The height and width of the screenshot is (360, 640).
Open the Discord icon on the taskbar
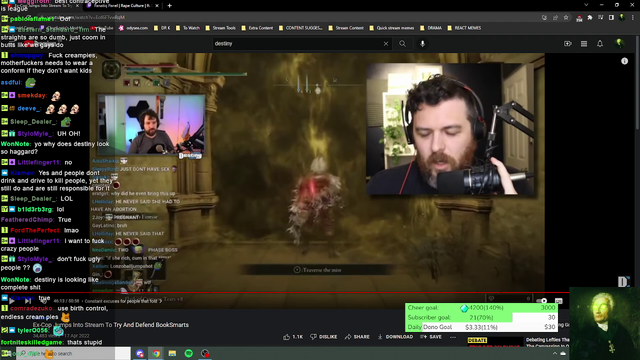point(140,353)
